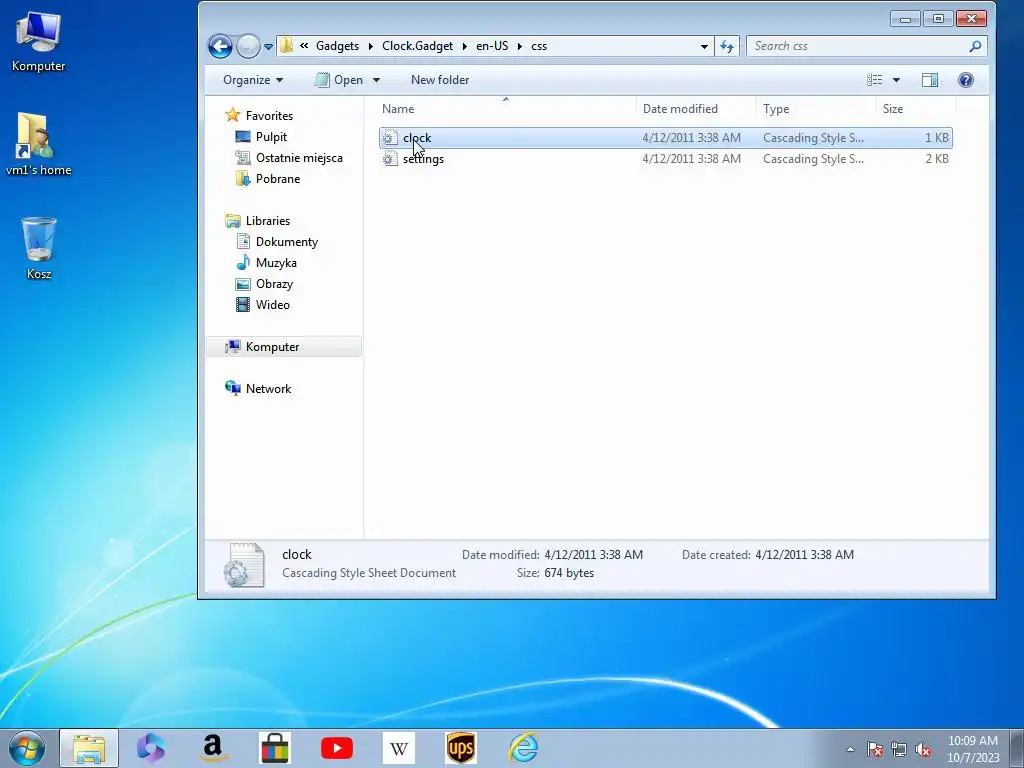Expand the arrow after en-US in address bar
This screenshot has width=1024, height=768.
tap(520, 46)
